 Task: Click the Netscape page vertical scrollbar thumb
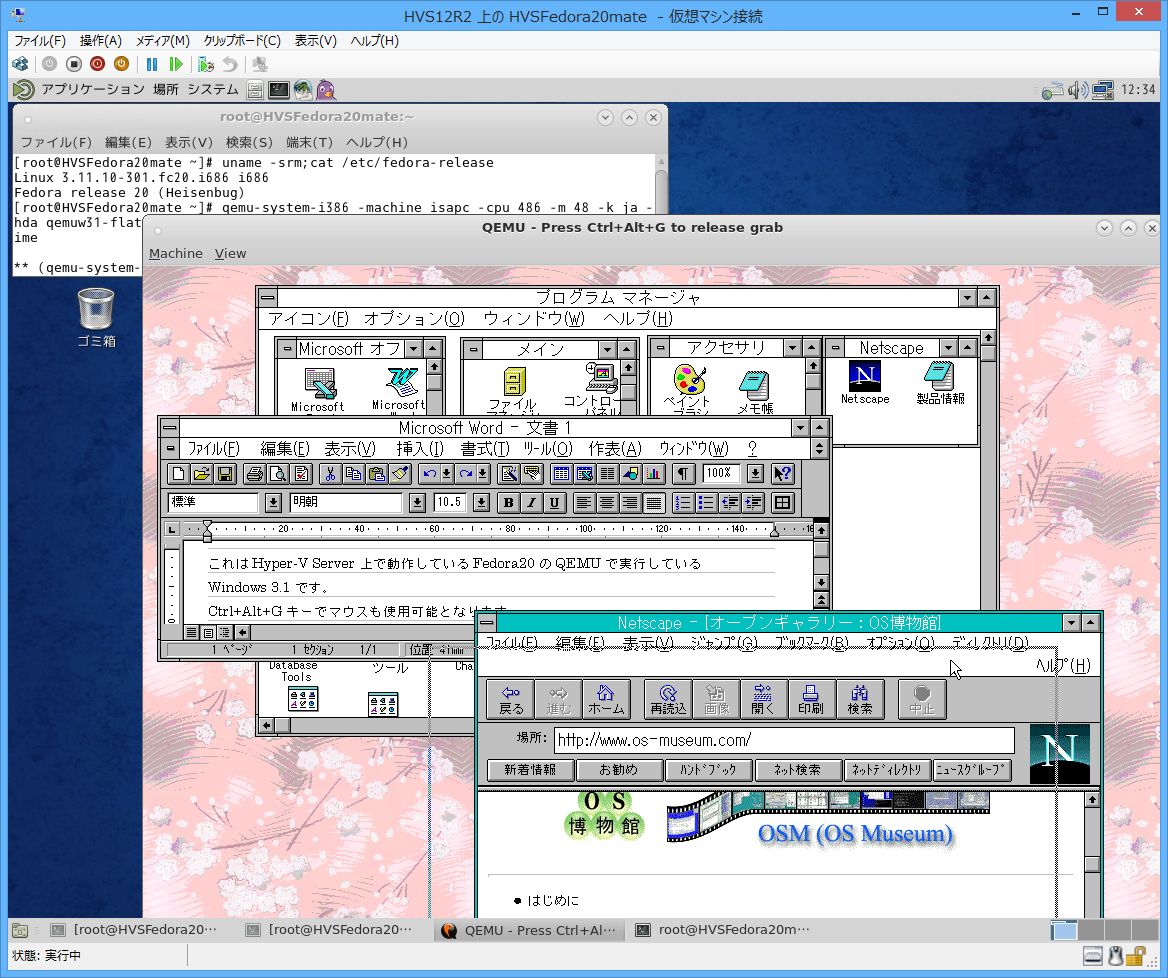(x=1092, y=864)
